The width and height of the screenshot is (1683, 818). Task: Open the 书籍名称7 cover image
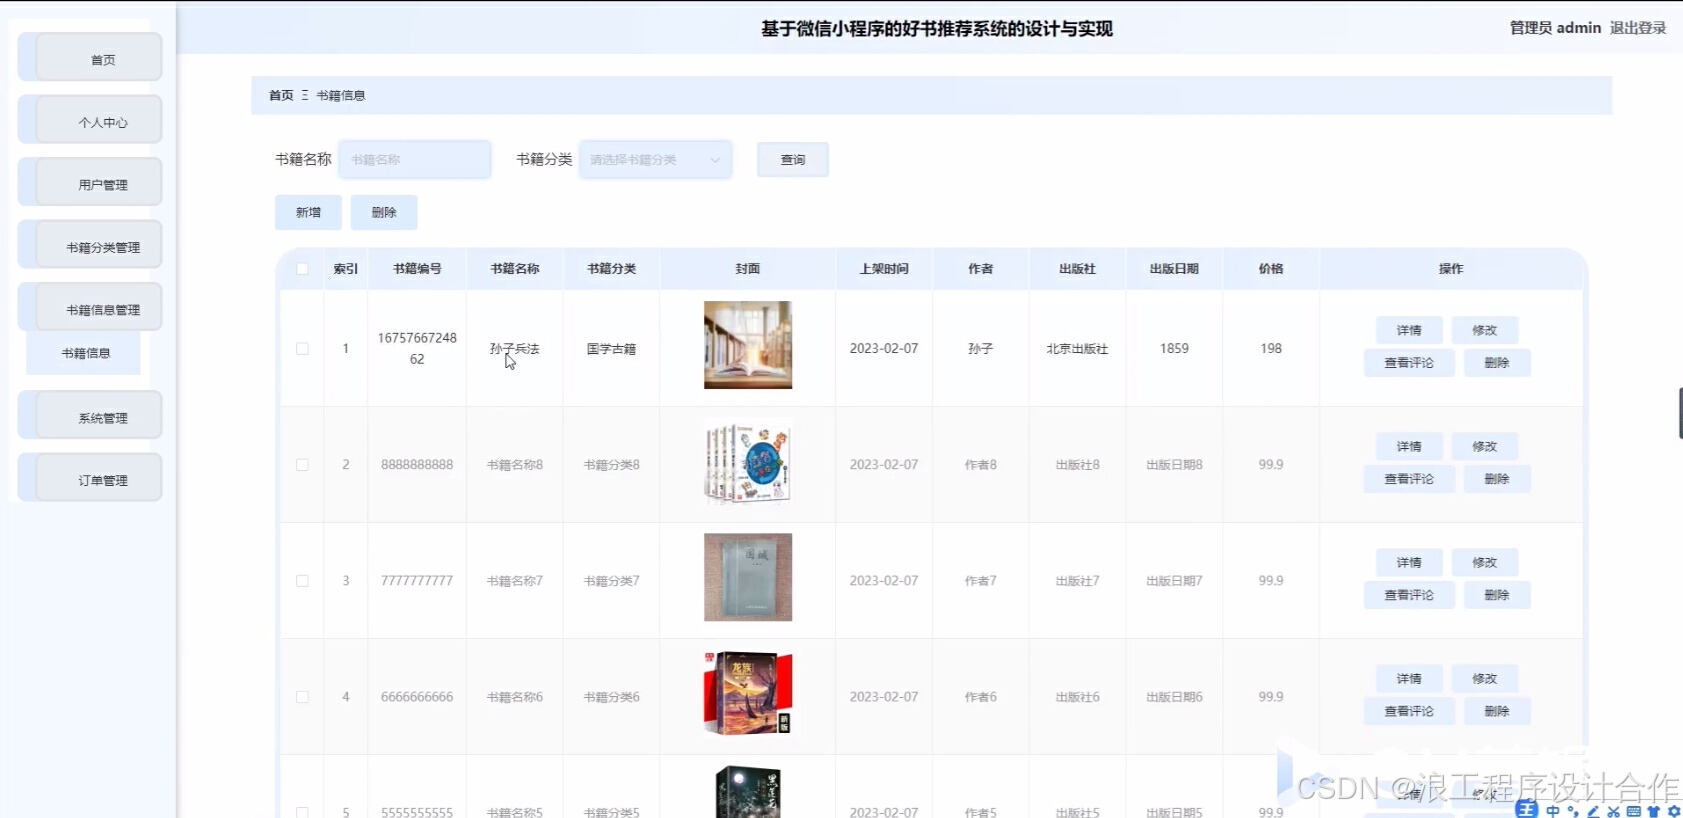[x=748, y=577]
